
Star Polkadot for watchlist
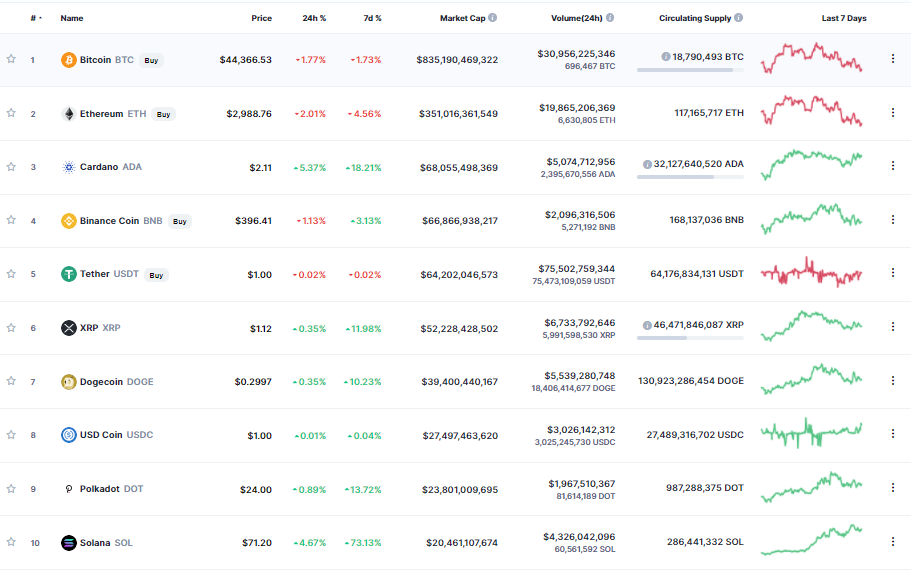tap(11, 488)
